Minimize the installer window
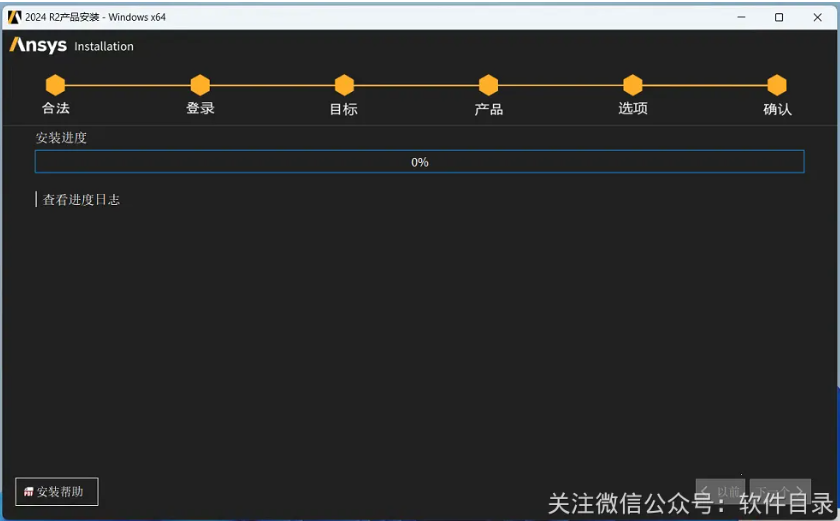Screen dimensions: 840x521 [x=741, y=17]
